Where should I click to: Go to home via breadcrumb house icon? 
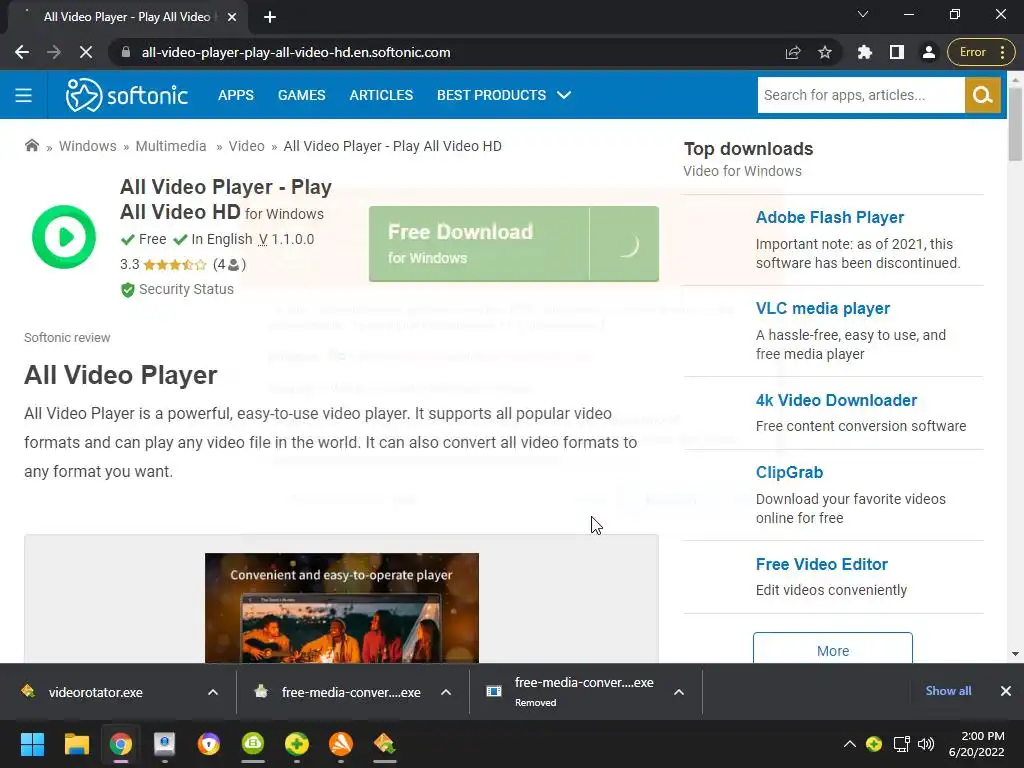coord(31,146)
